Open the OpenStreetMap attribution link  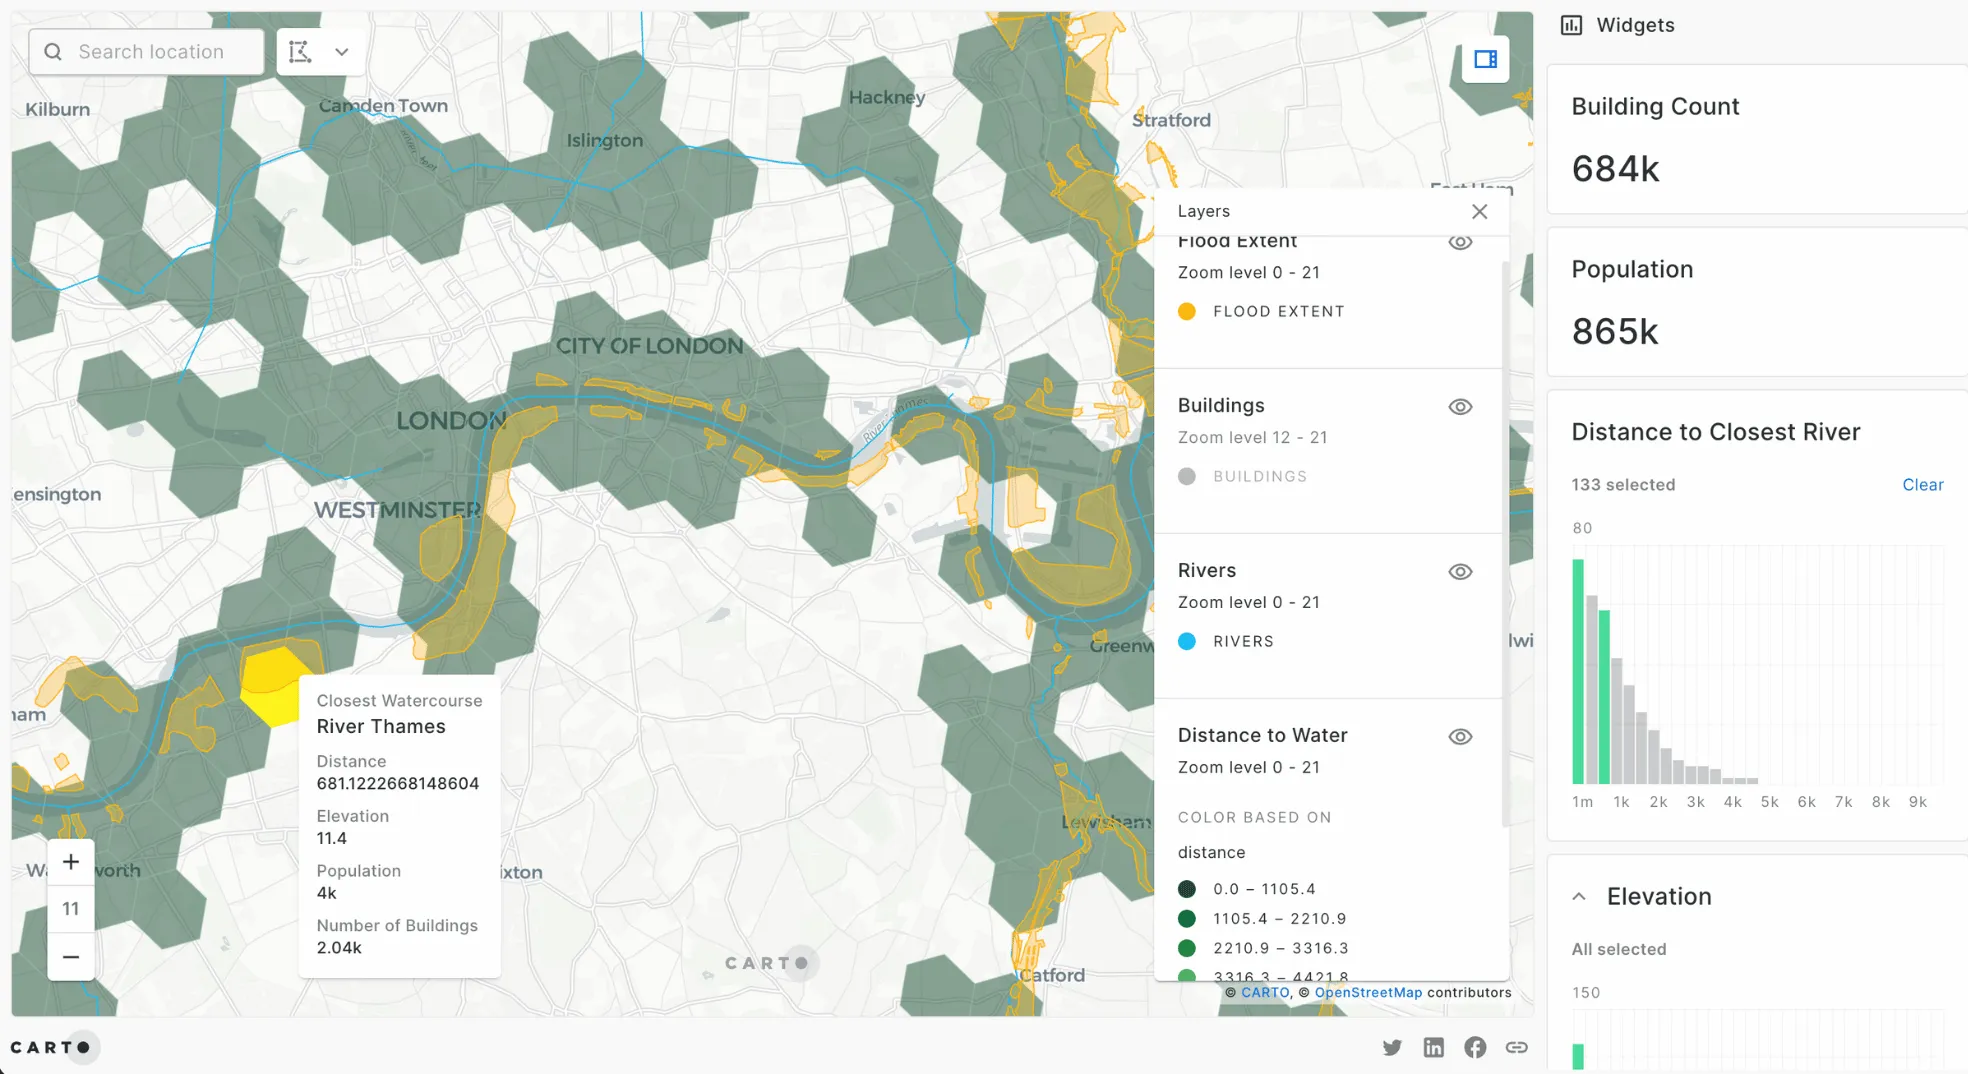pyautogui.click(x=1367, y=993)
